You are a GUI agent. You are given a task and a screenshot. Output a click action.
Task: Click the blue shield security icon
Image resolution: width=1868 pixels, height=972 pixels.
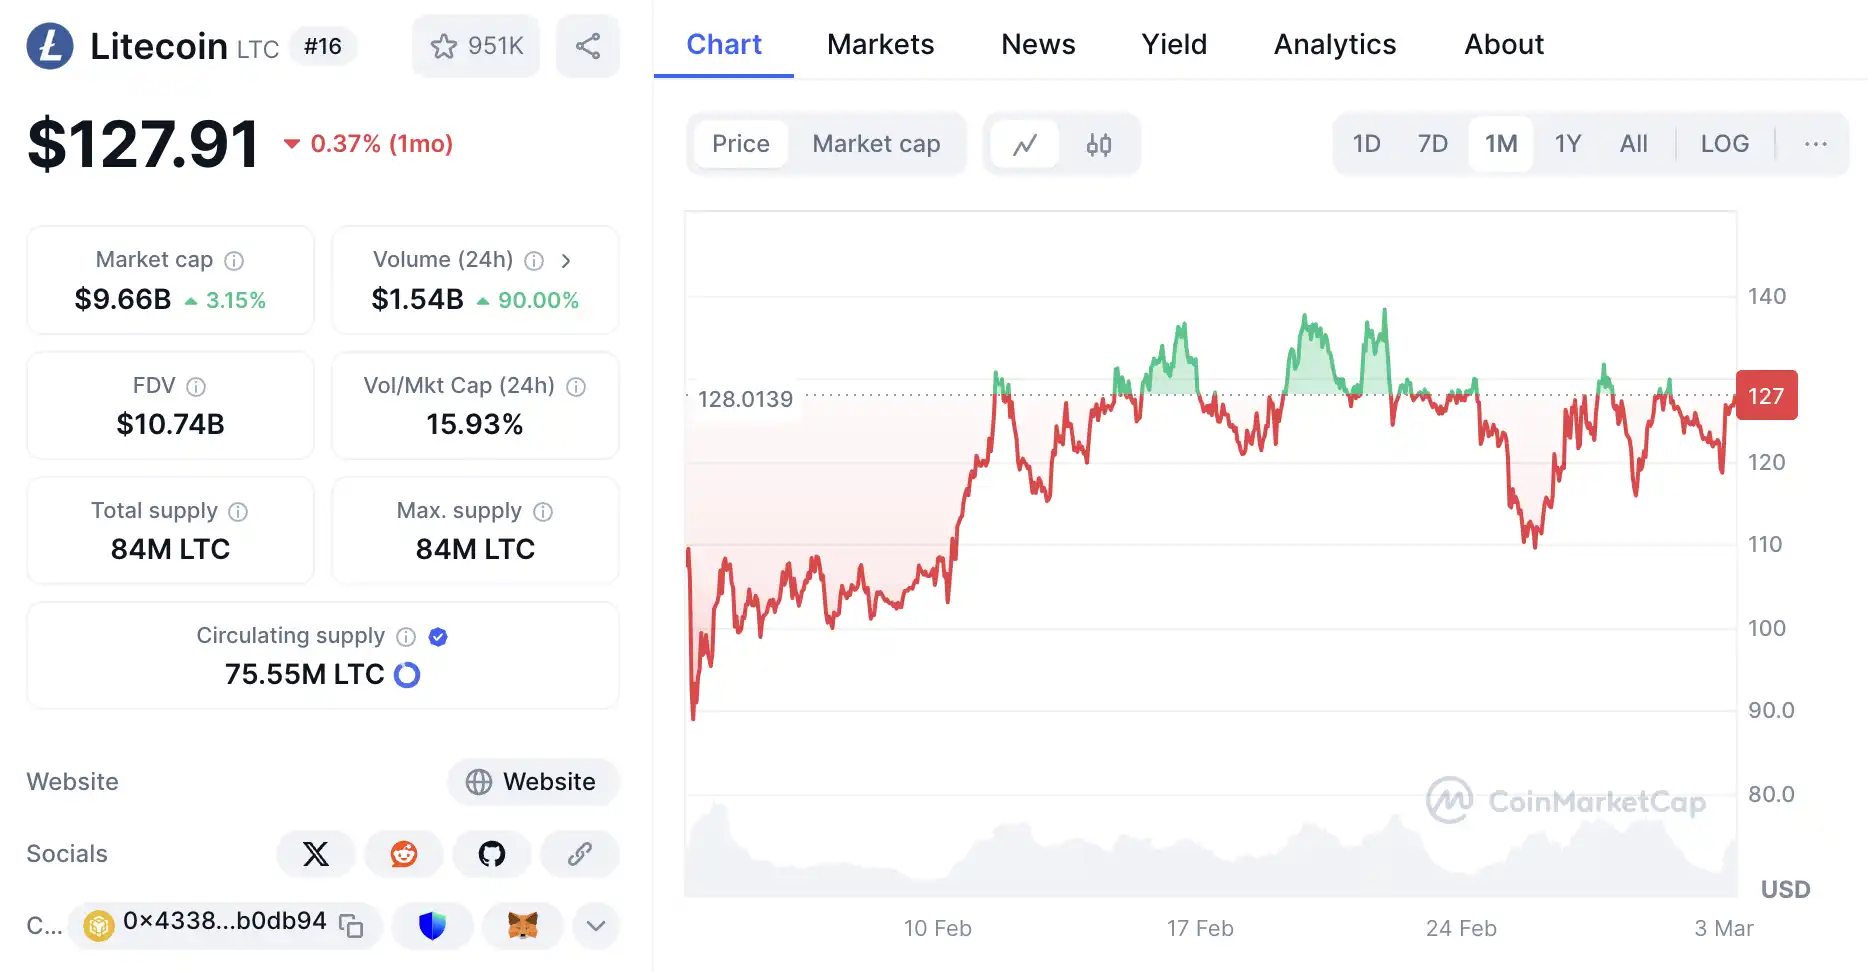tap(432, 926)
